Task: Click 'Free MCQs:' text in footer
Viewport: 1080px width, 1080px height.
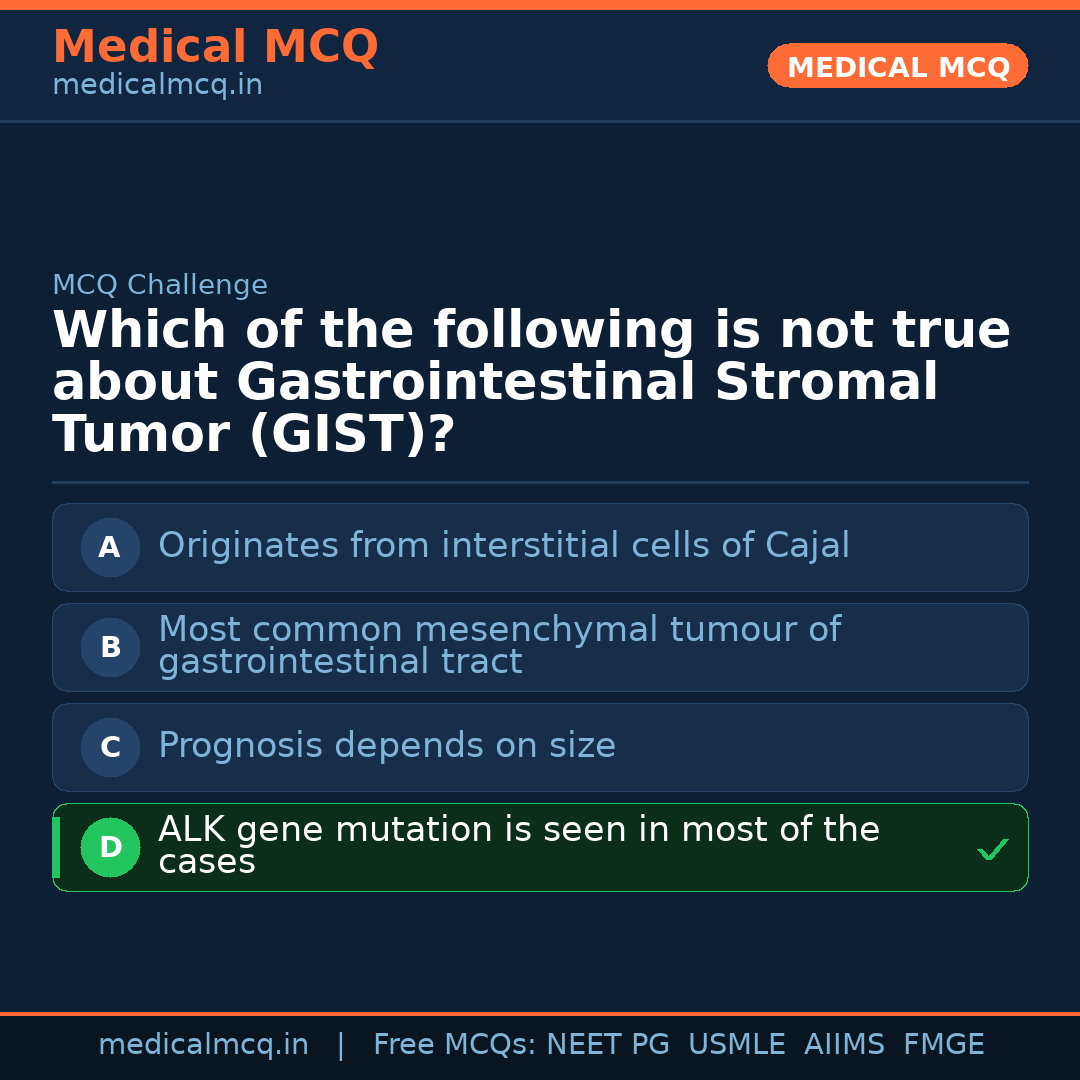Action: [455, 1045]
